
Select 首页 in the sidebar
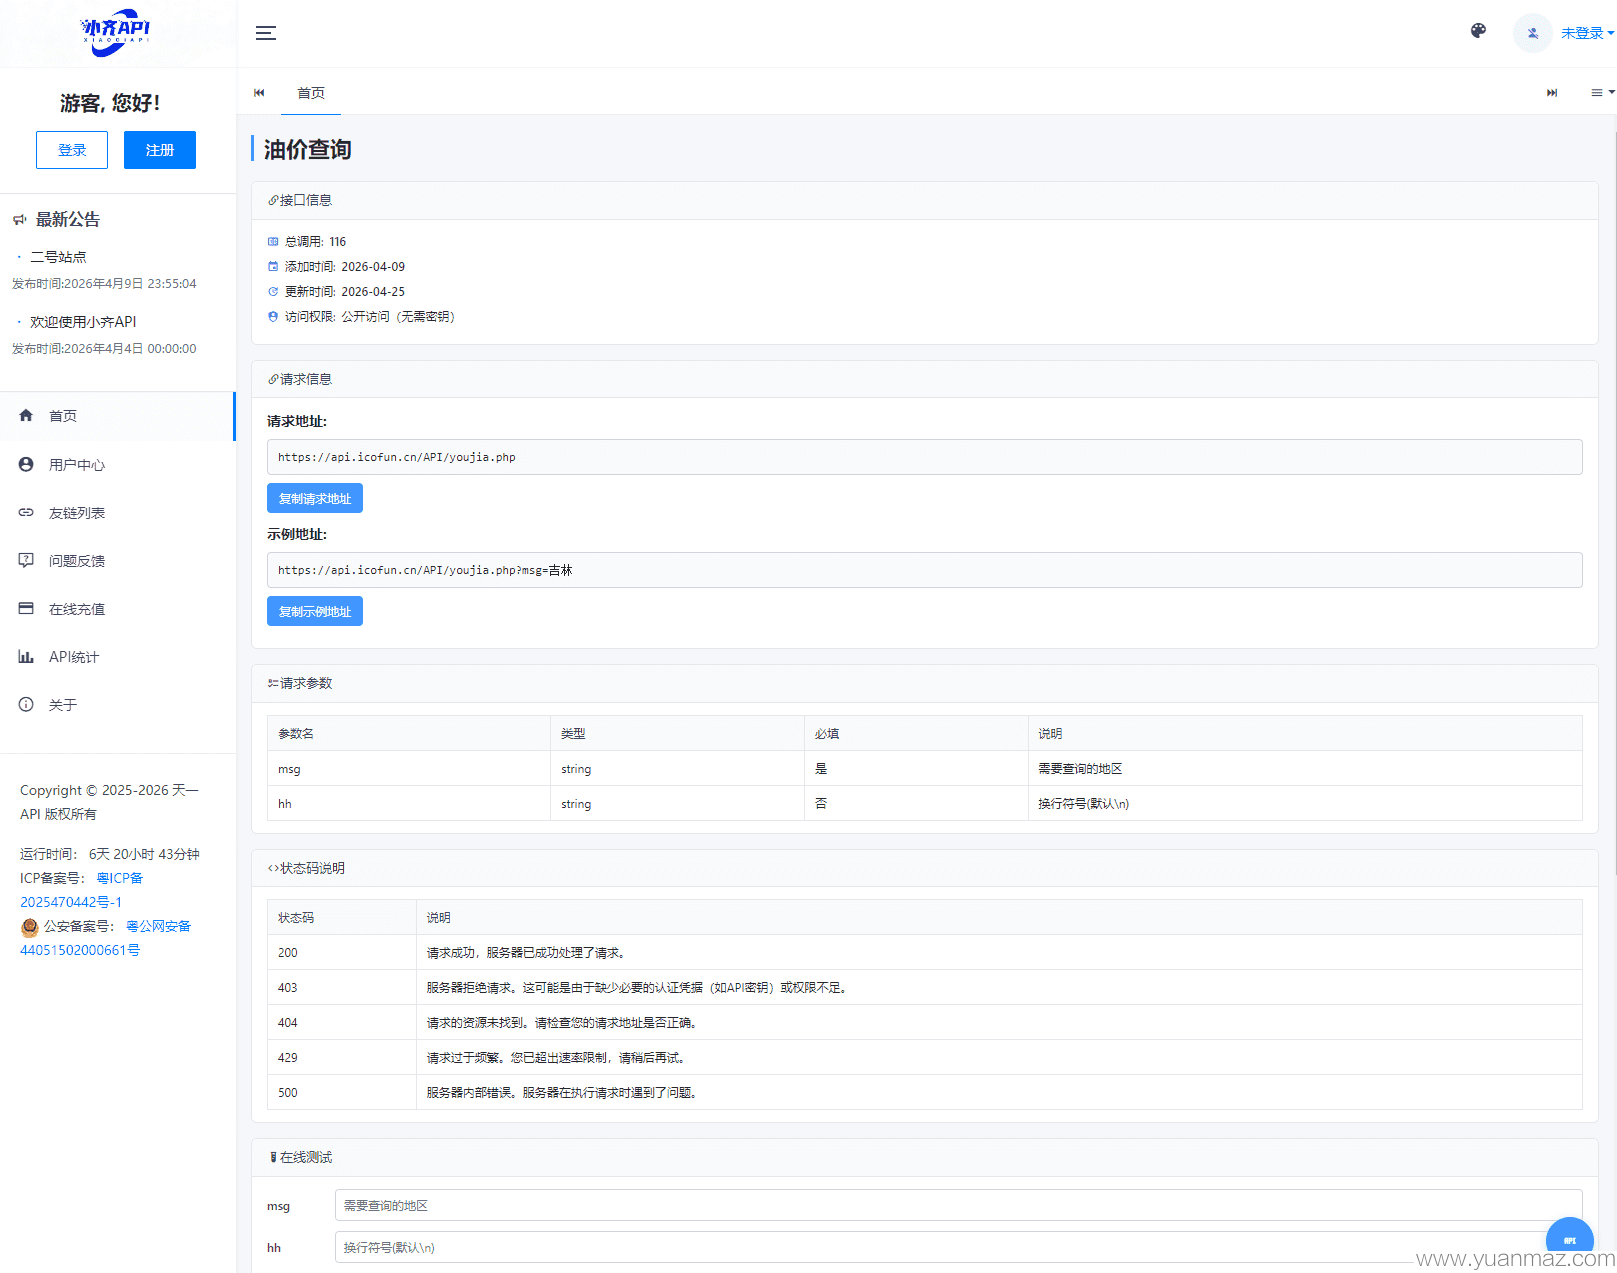117,416
